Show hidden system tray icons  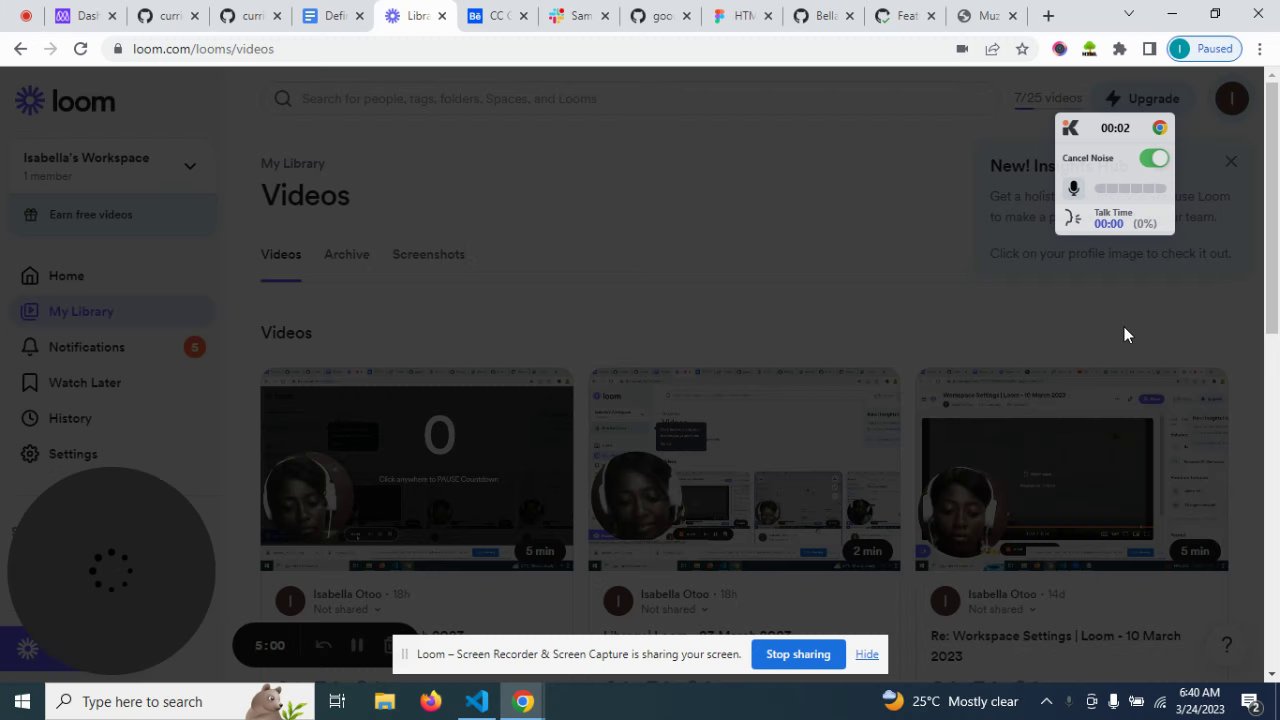point(1046,701)
